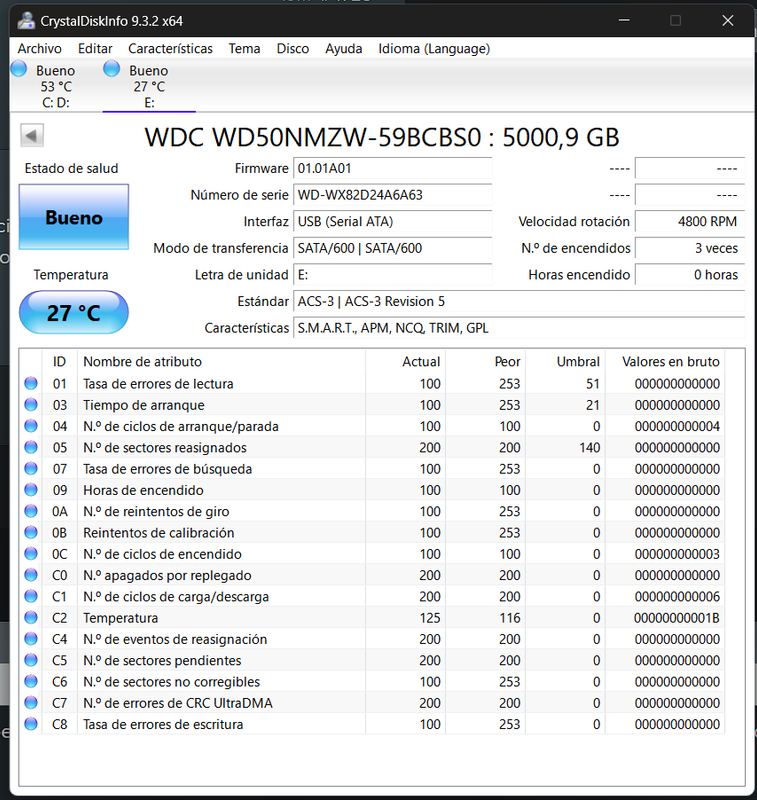Click status orb for Tiempo de arranque

point(31,405)
